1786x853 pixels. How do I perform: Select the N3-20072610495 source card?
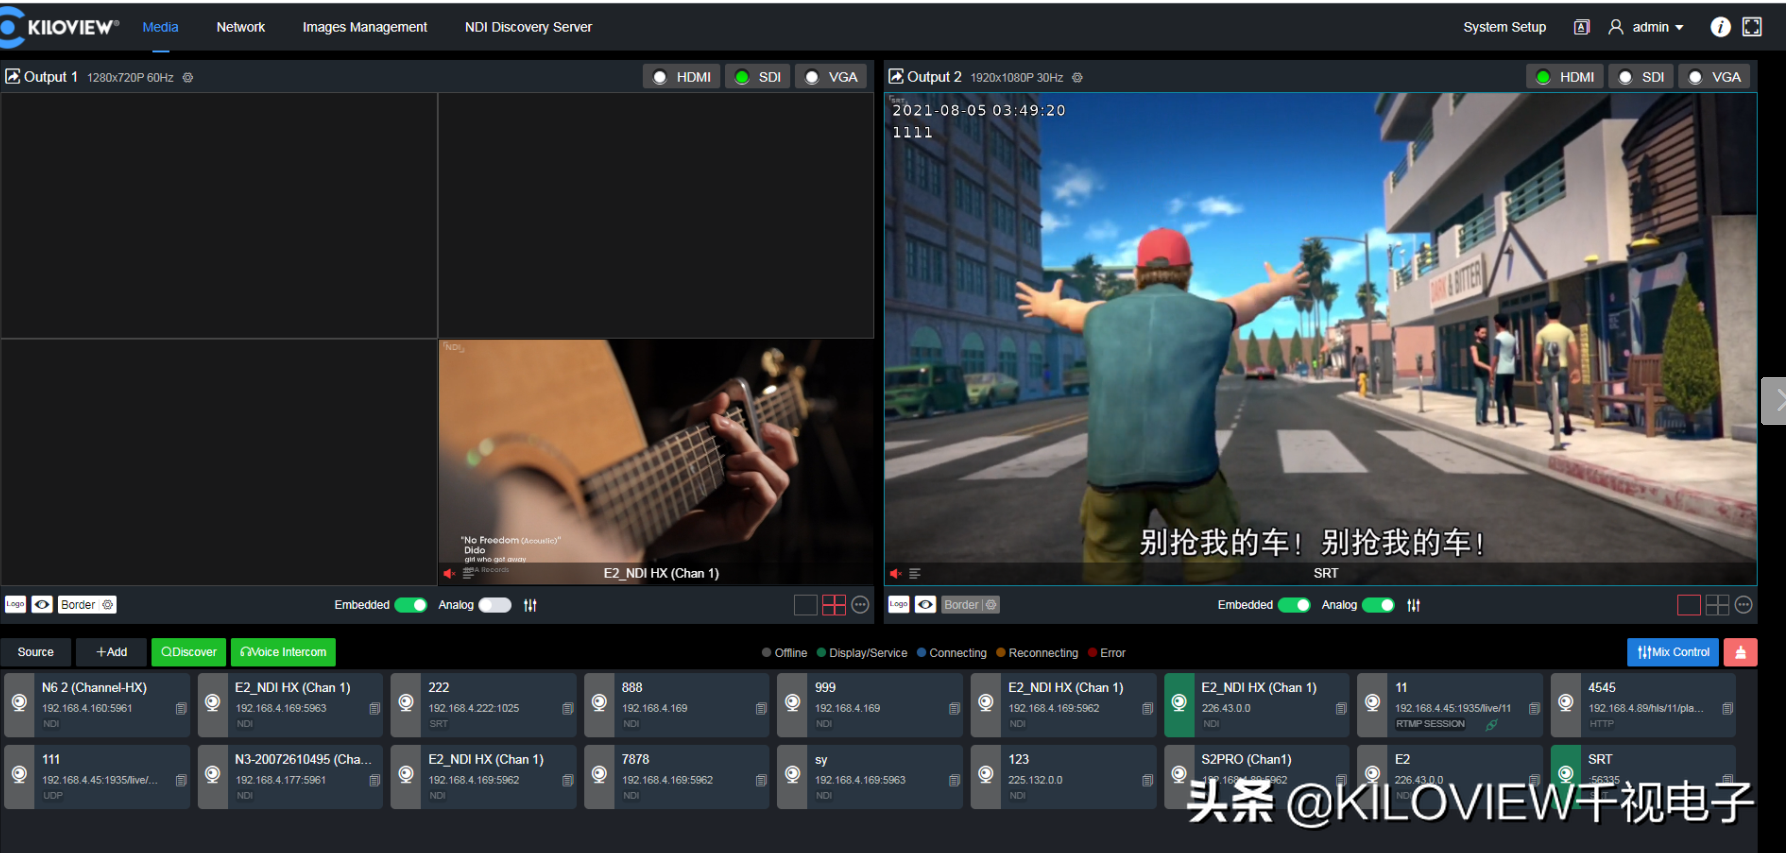tap(290, 777)
